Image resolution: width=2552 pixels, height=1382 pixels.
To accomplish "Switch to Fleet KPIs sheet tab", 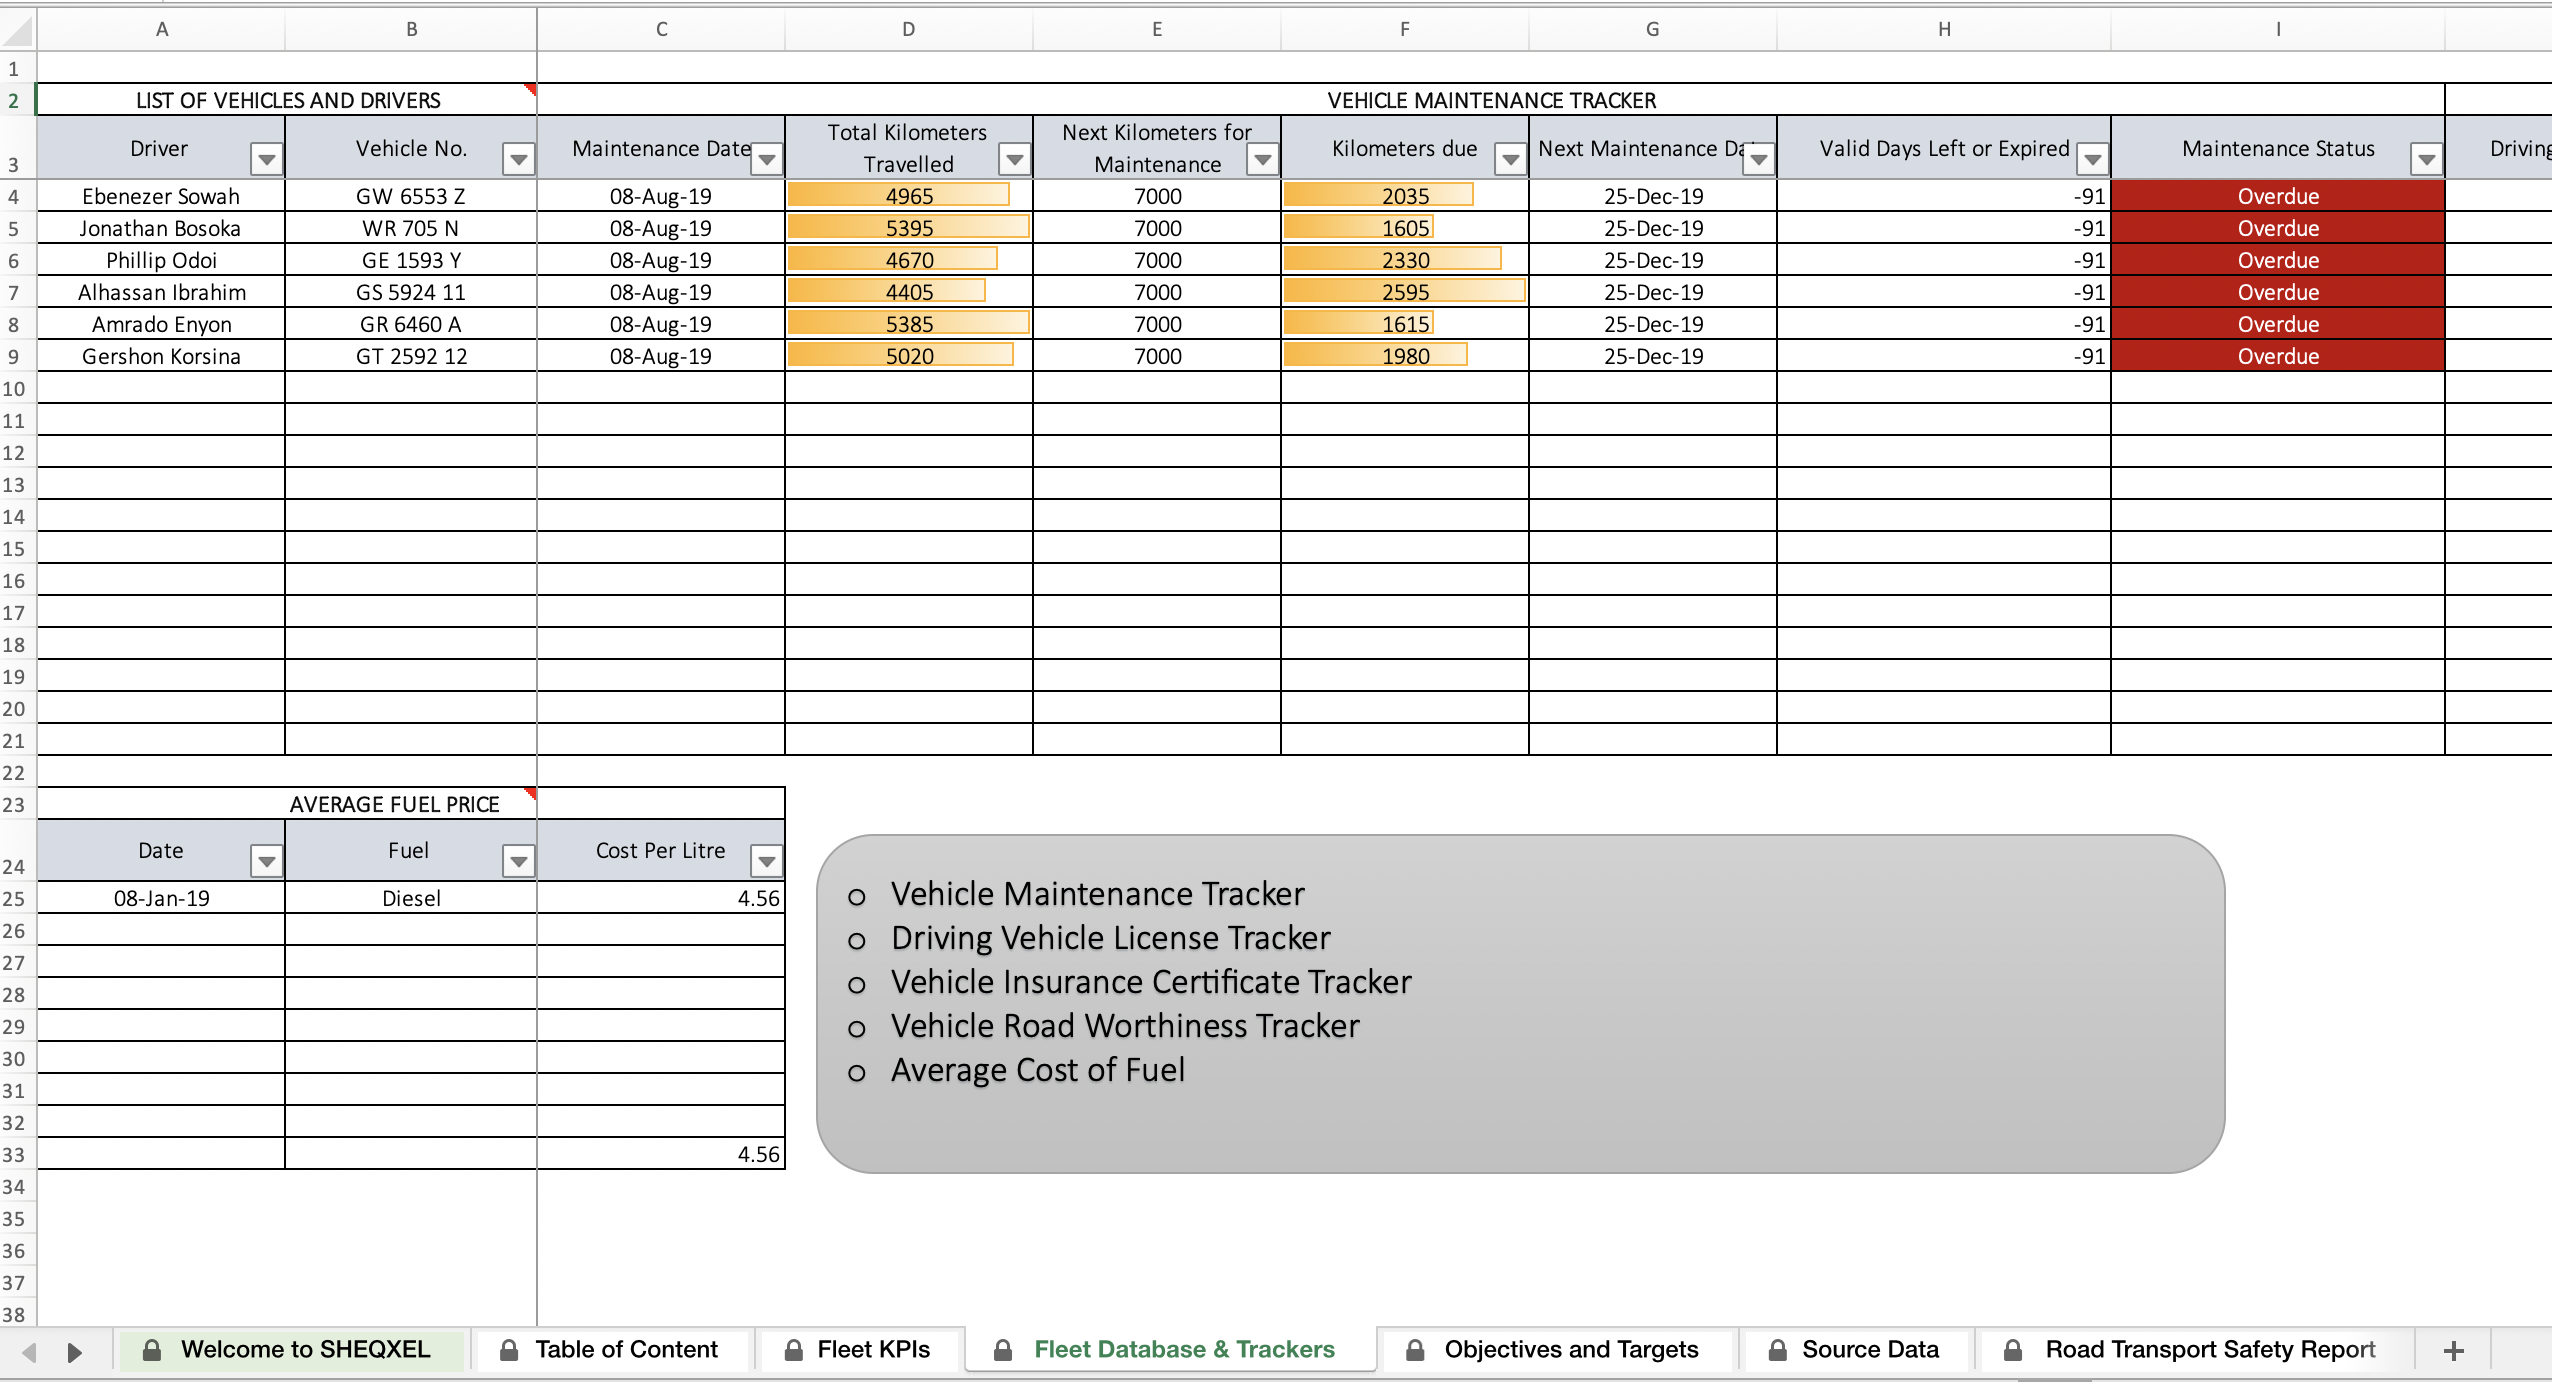I will (x=860, y=1350).
